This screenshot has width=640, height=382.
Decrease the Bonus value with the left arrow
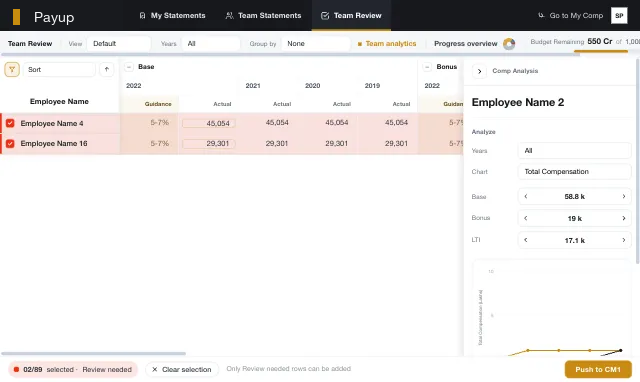click(x=526, y=218)
